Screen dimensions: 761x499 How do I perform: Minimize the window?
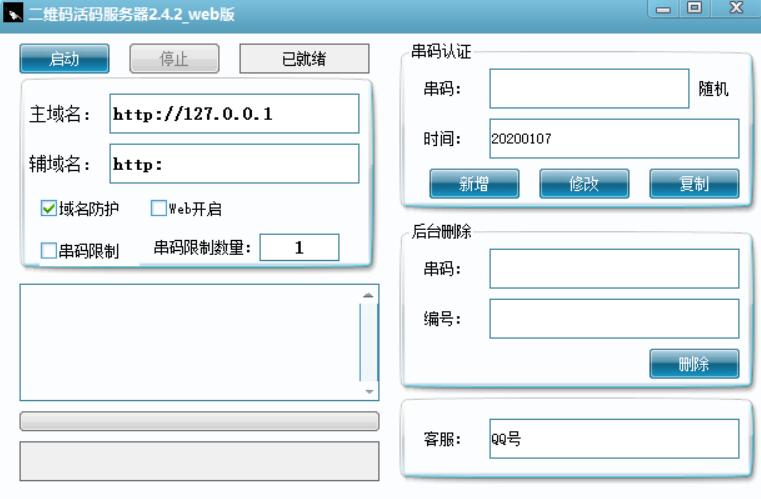tap(663, 9)
